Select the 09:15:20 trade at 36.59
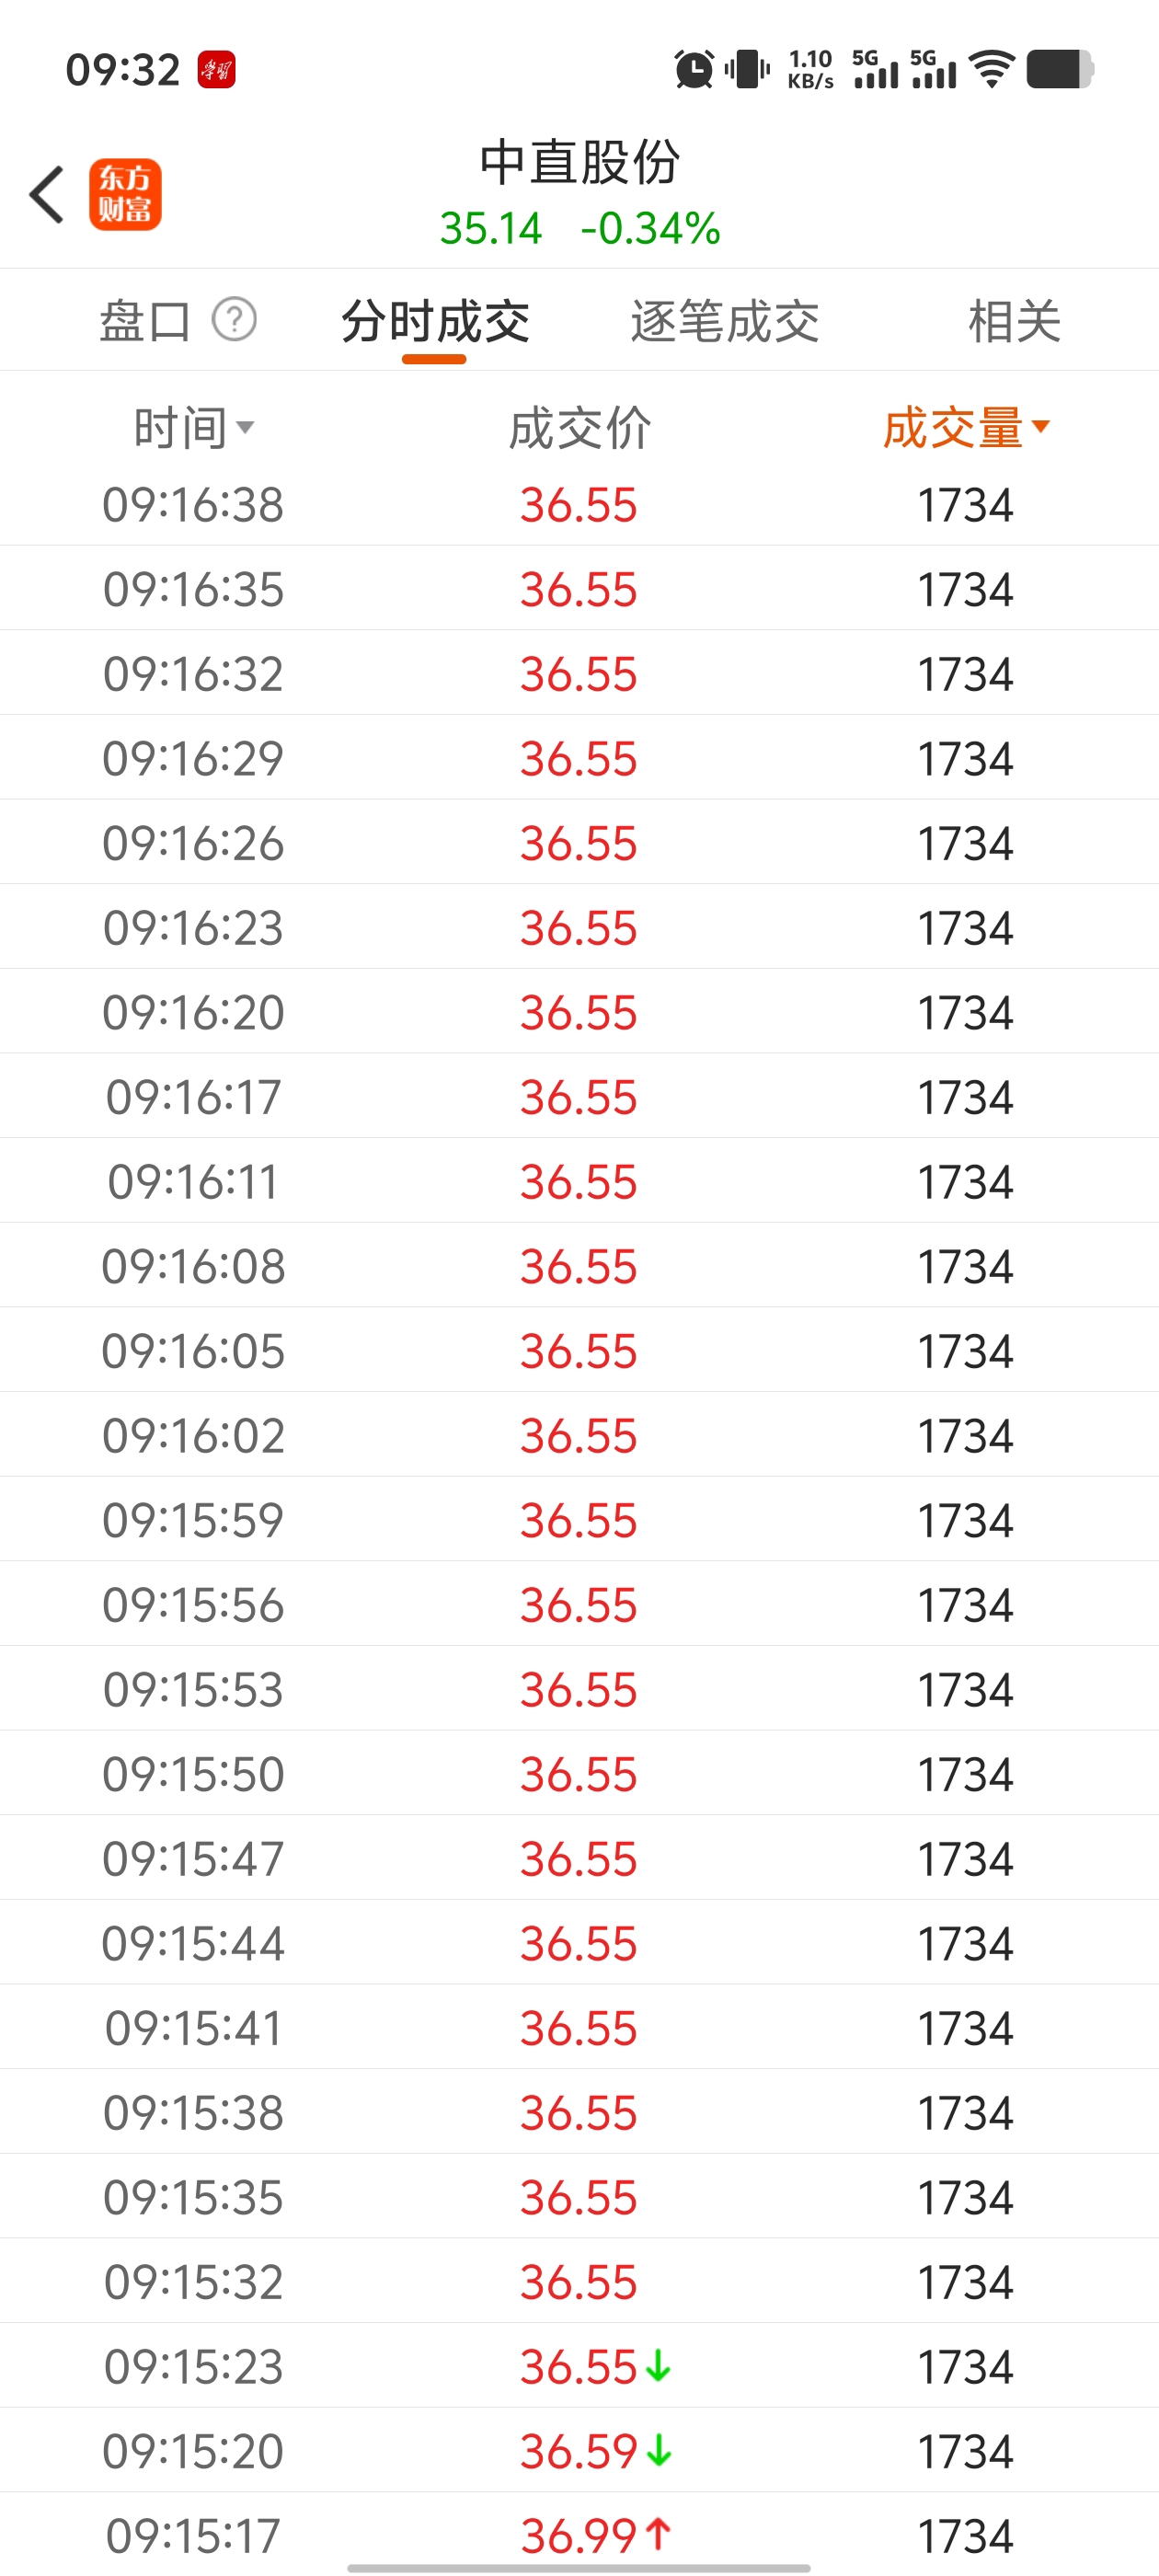Viewport: 1159px width, 2576px height. (x=579, y=2450)
